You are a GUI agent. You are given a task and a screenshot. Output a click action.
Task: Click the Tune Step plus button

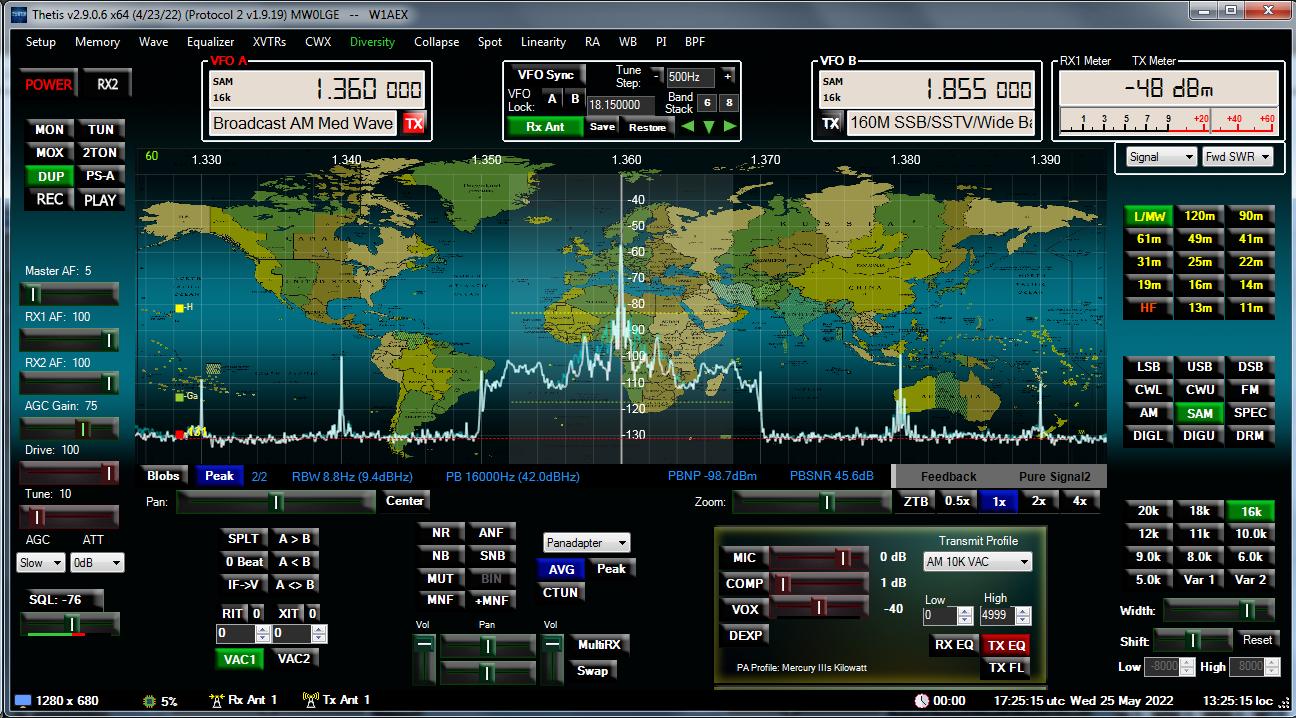(727, 76)
